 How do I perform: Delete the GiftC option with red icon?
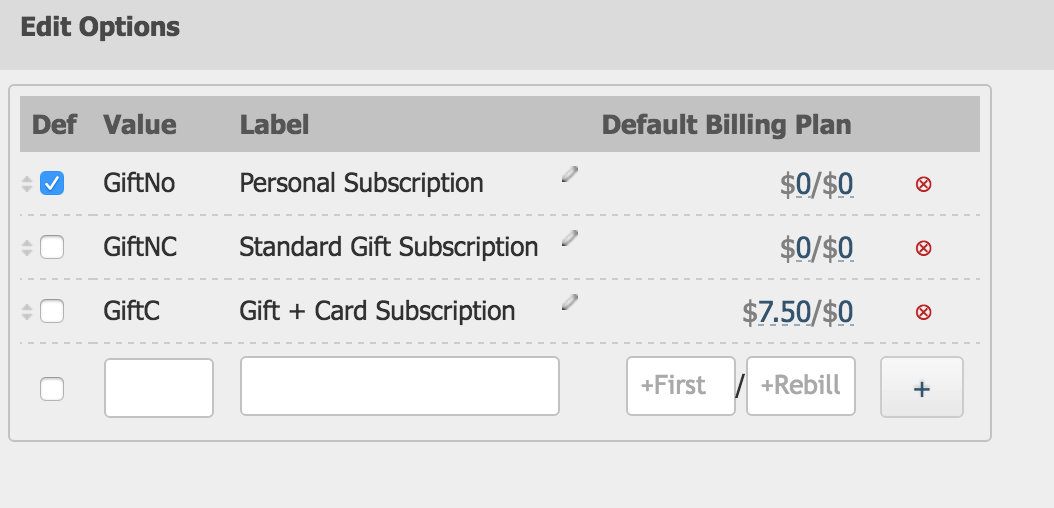[924, 312]
